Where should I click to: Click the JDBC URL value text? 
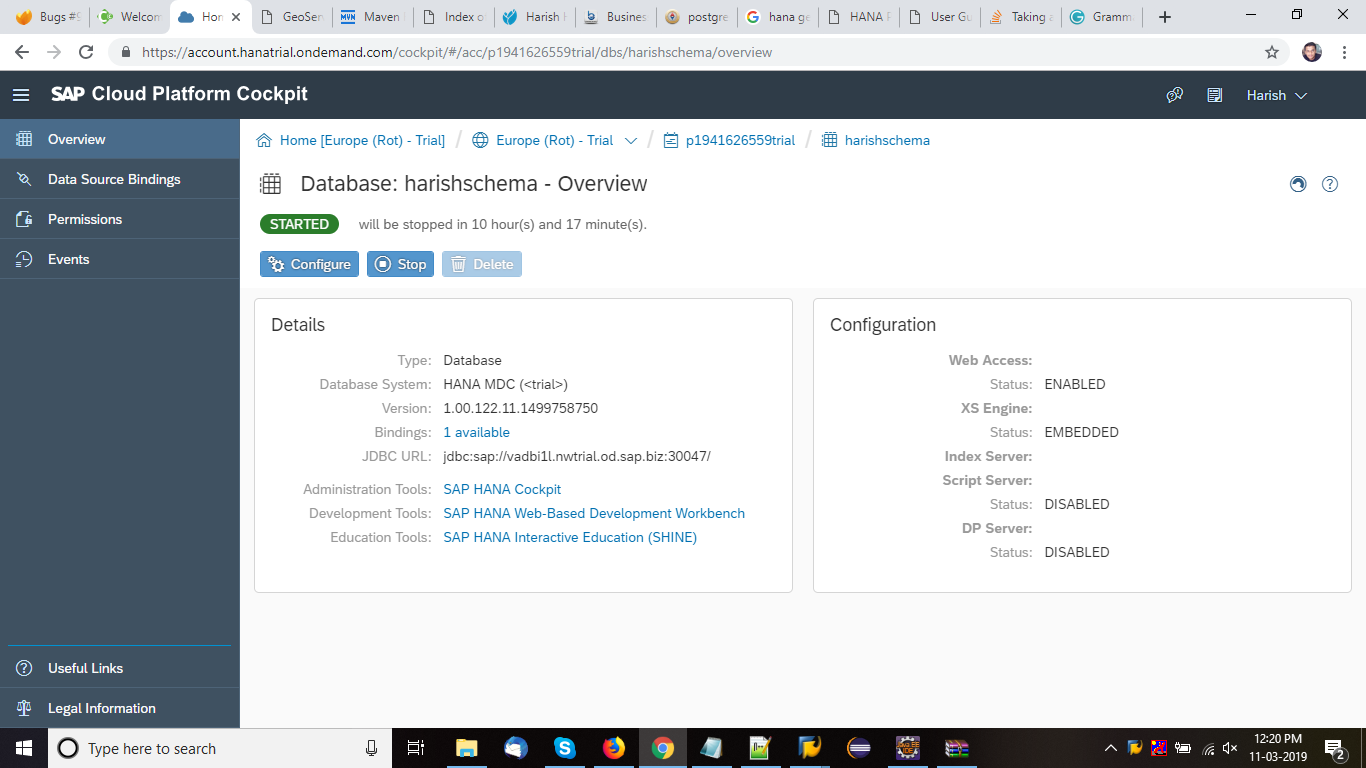pos(577,456)
